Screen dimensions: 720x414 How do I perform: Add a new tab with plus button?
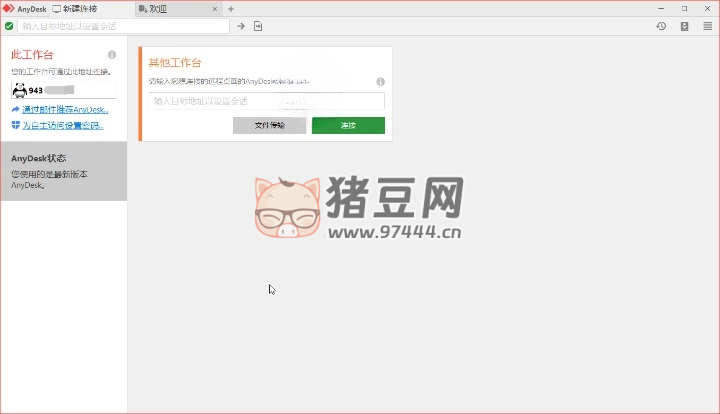pos(231,8)
